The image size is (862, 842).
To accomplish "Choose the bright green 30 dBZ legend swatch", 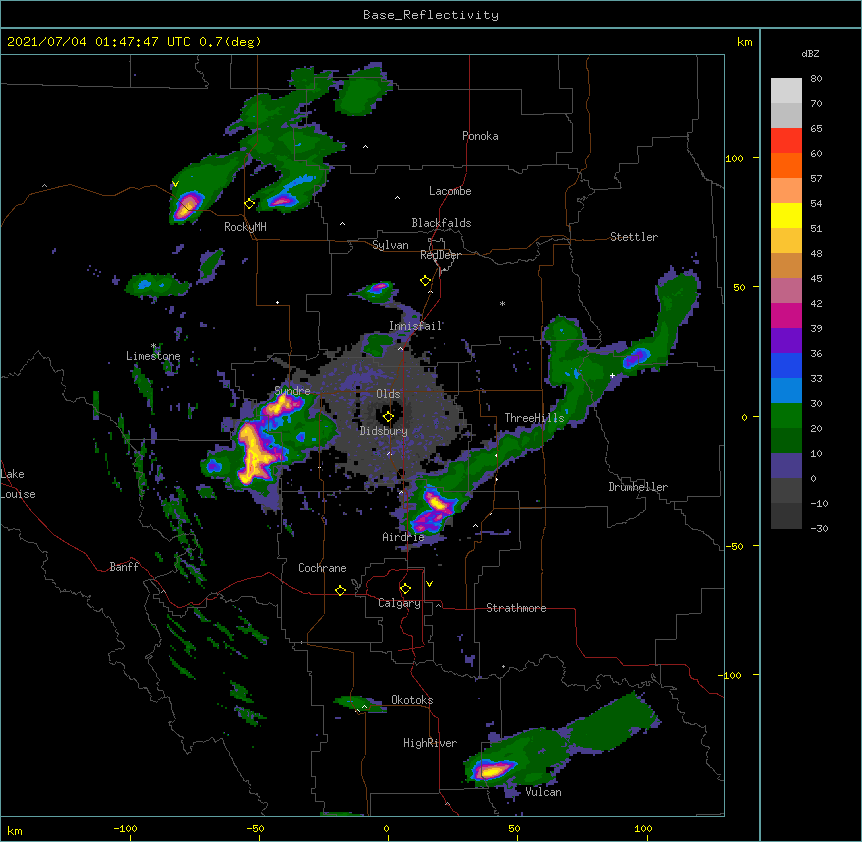I will (x=786, y=416).
